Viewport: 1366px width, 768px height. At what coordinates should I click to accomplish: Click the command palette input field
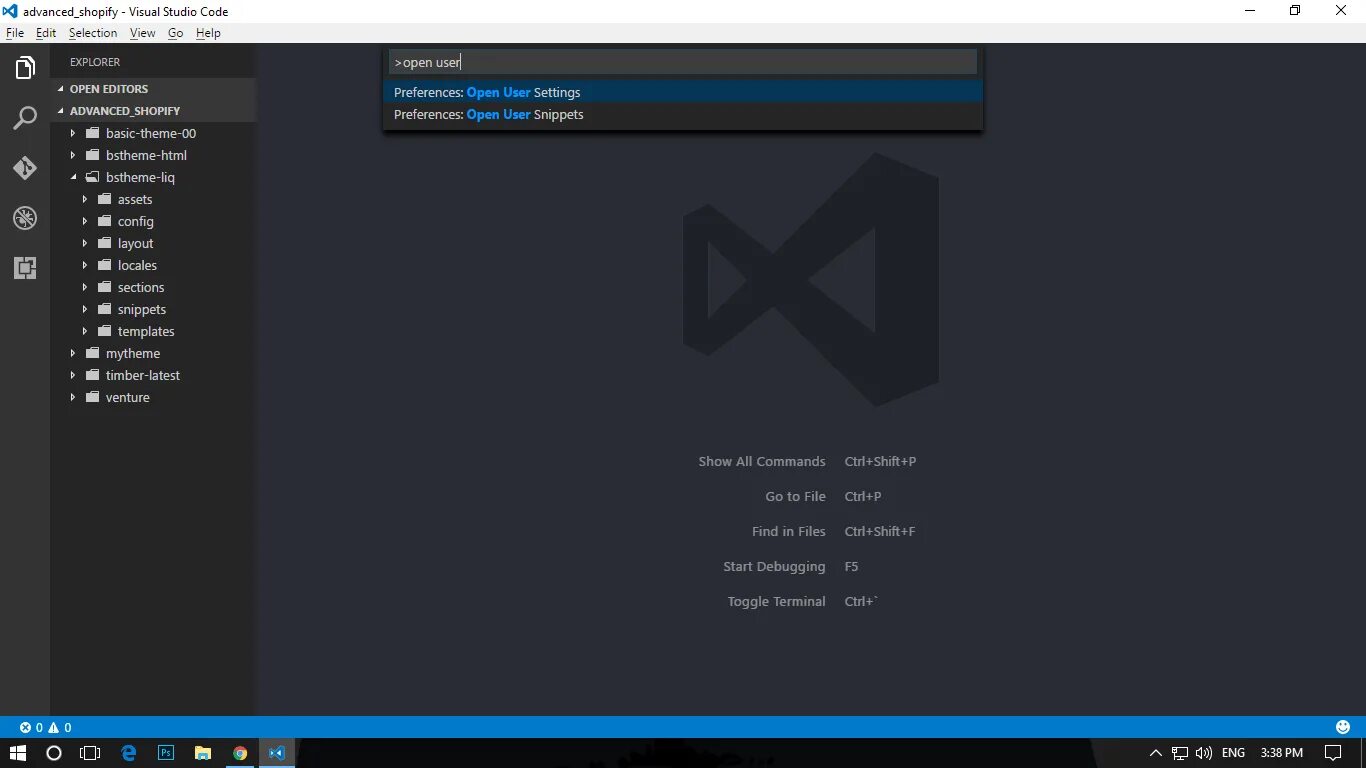click(x=683, y=62)
